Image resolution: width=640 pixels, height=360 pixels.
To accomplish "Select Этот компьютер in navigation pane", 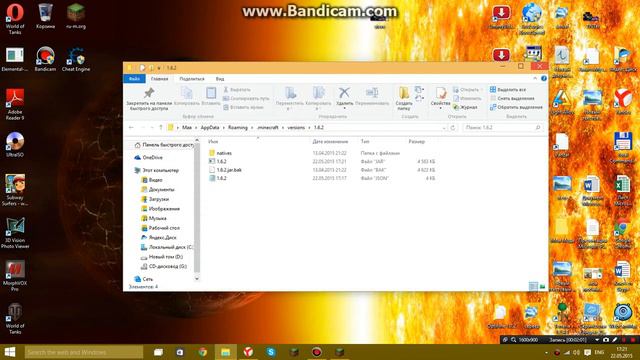I will pyautogui.click(x=160, y=170).
